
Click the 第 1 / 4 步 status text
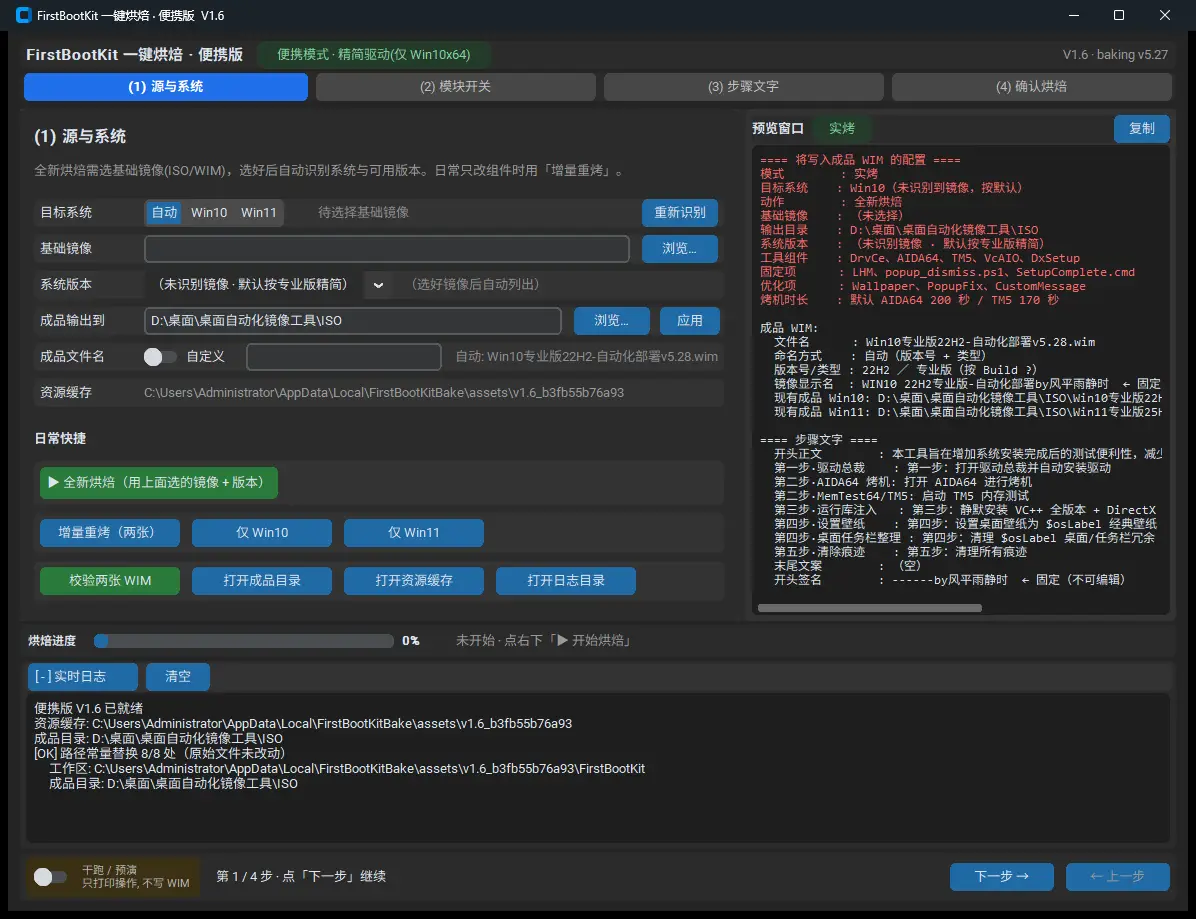click(301, 877)
